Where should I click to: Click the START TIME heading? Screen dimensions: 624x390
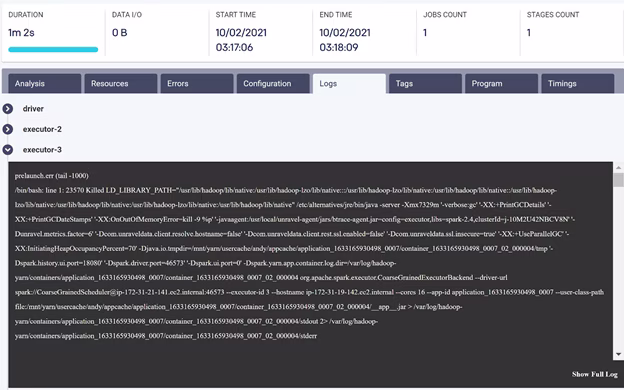[x=236, y=15]
